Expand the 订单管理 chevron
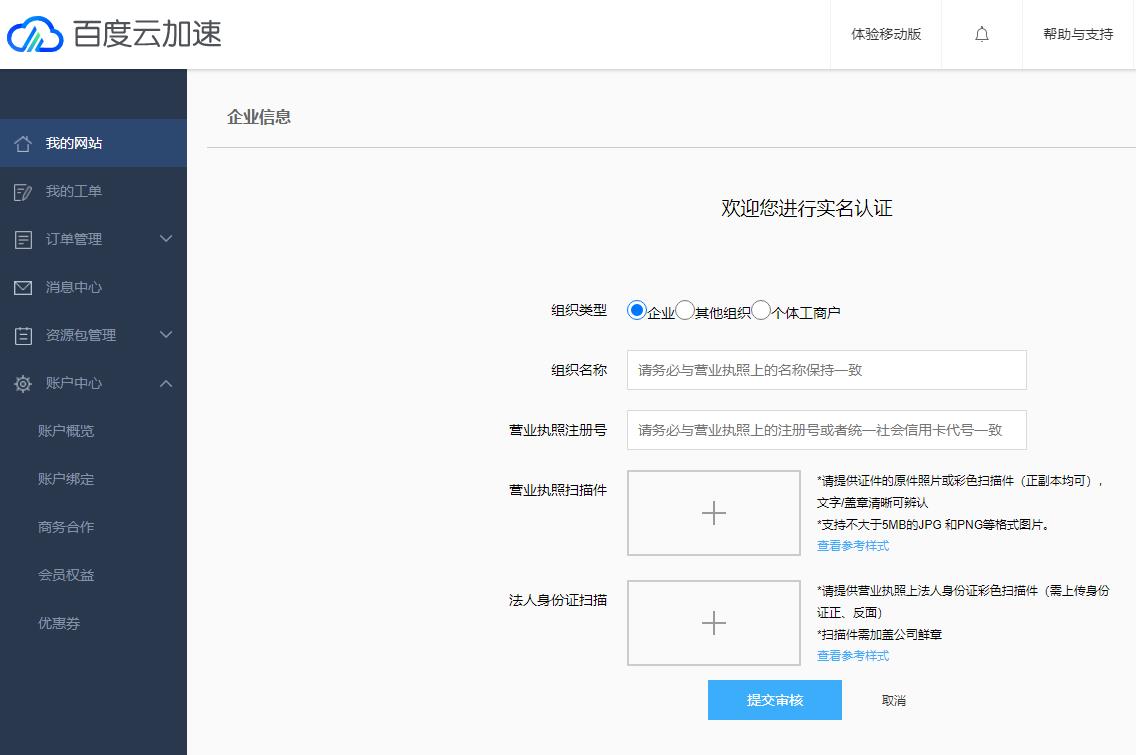Screen dimensions: 1136x755 pos(166,238)
